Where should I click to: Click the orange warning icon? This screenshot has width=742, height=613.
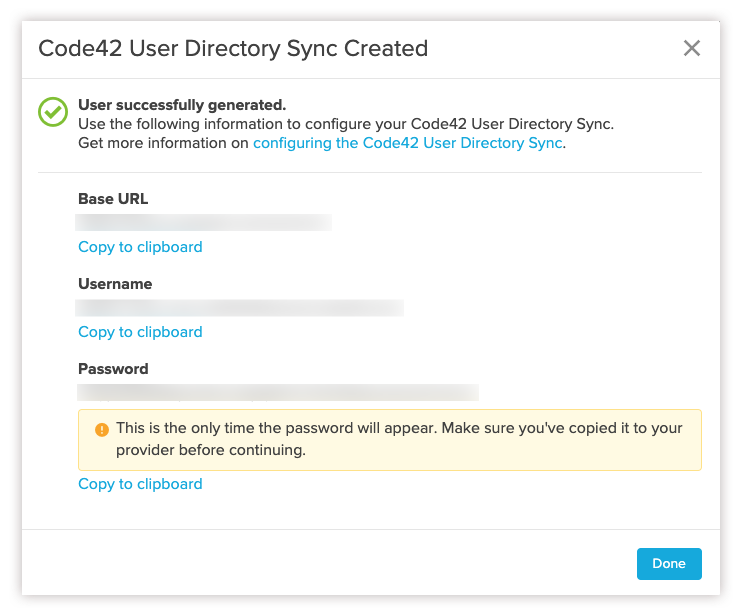tap(102, 429)
